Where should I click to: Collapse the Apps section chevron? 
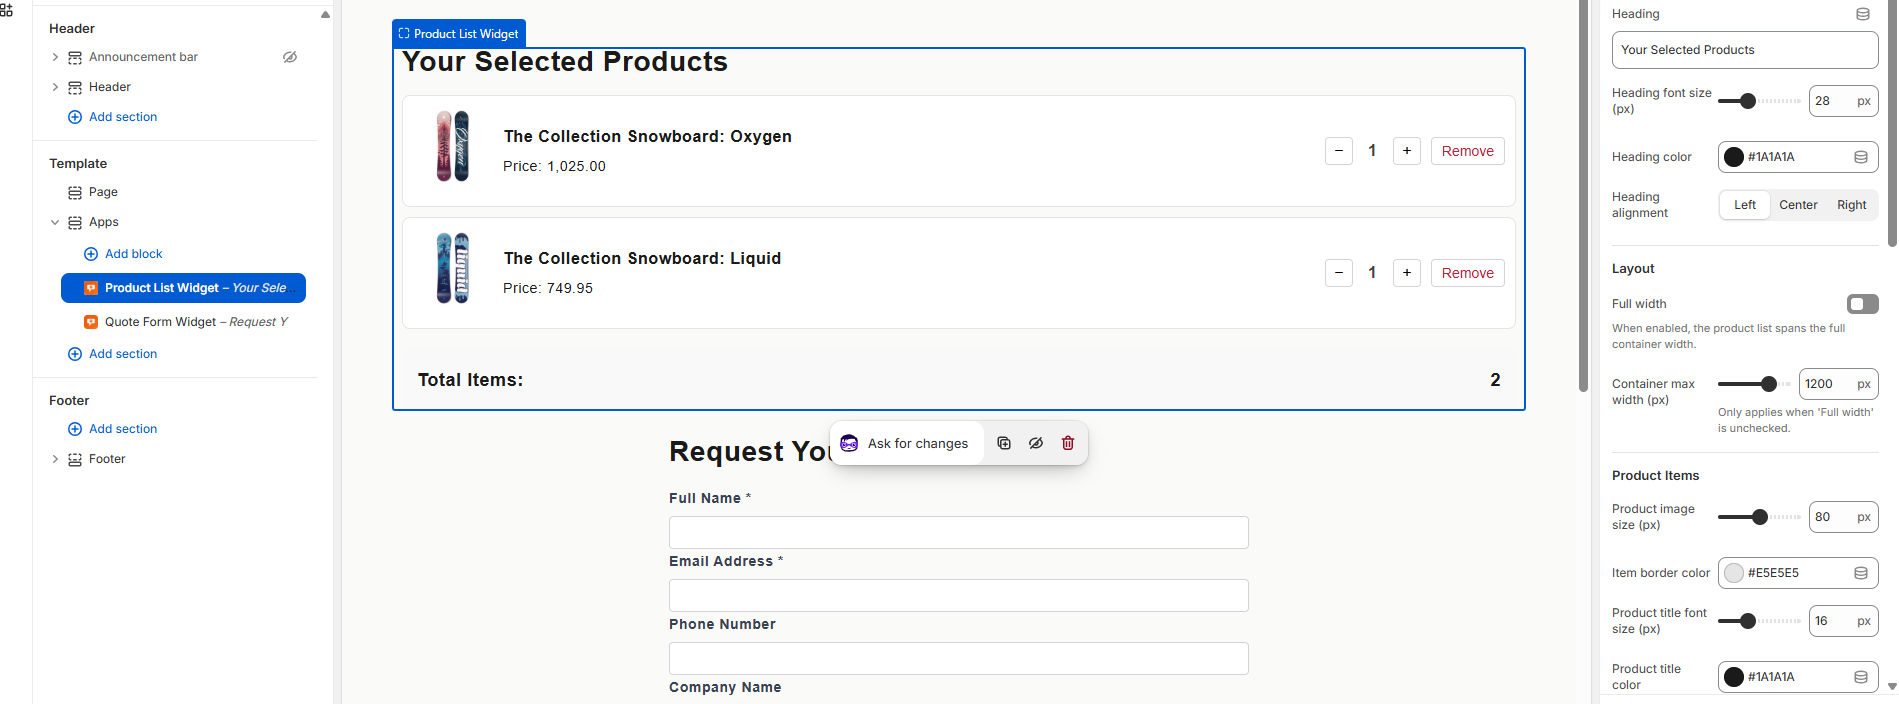55,222
